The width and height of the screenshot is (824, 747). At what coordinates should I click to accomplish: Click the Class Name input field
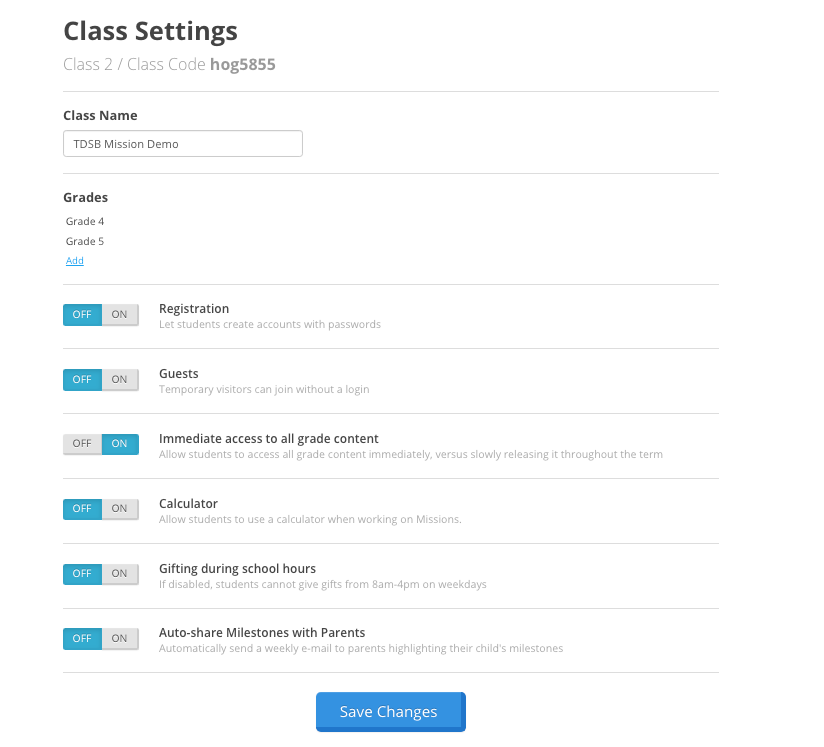pos(182,143)
